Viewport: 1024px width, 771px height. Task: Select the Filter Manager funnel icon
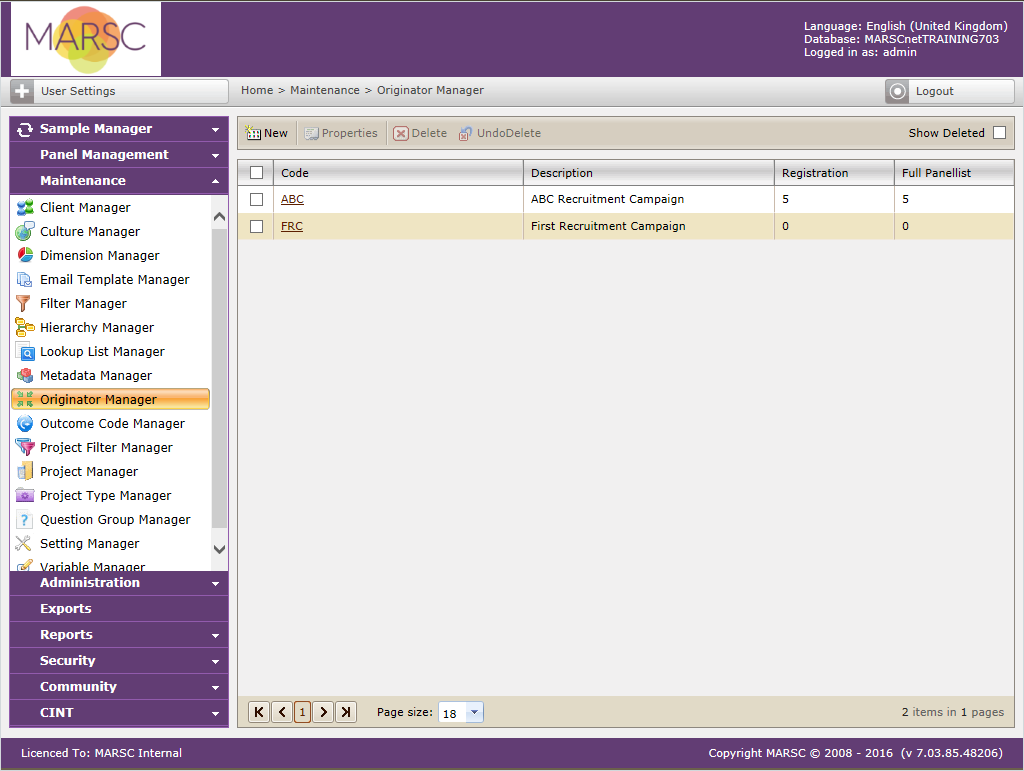pos(24,304)
